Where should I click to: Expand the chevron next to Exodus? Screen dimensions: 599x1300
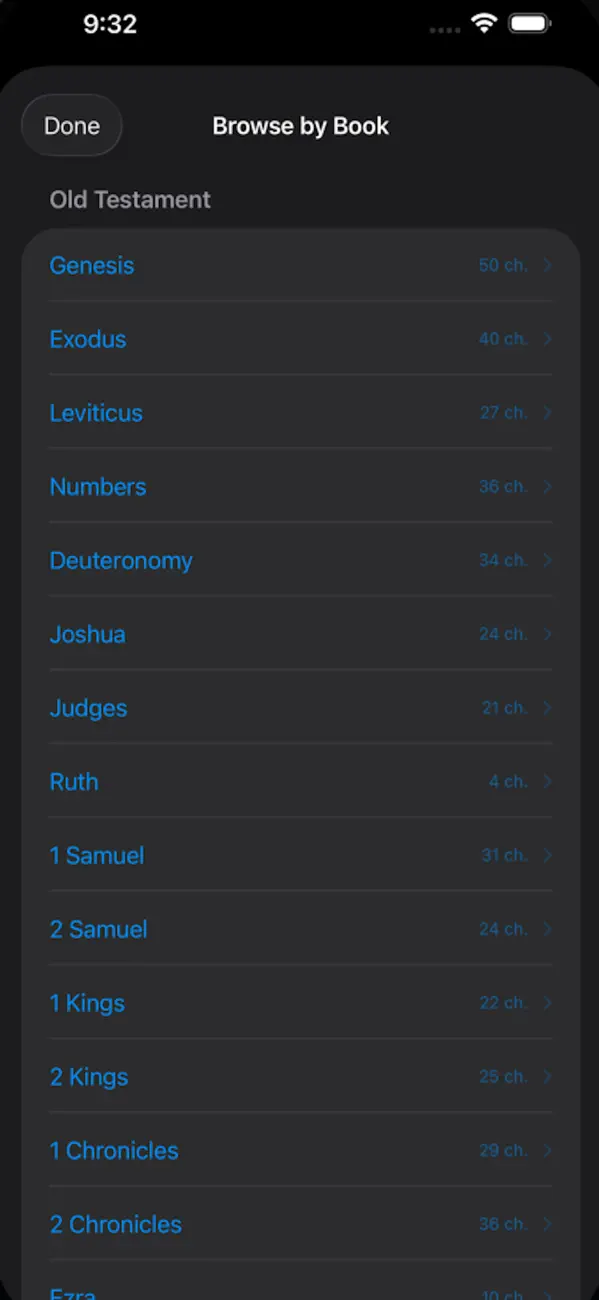pos(547,339)
